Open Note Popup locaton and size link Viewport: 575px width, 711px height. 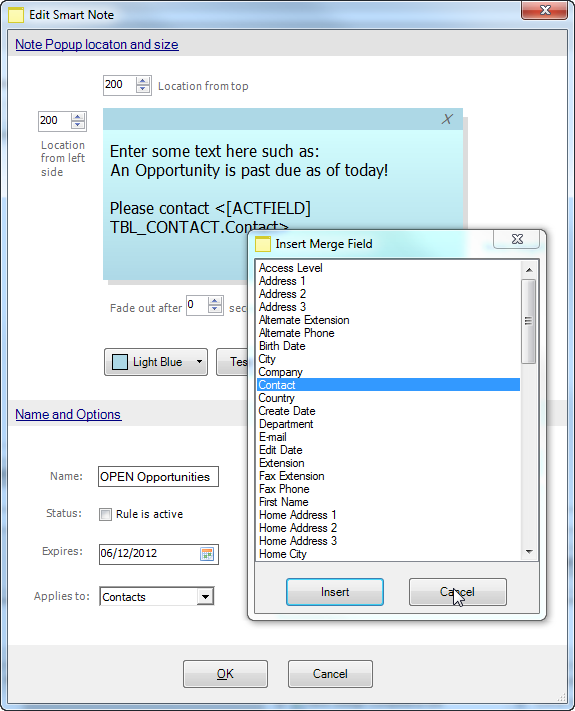[97, 44]
